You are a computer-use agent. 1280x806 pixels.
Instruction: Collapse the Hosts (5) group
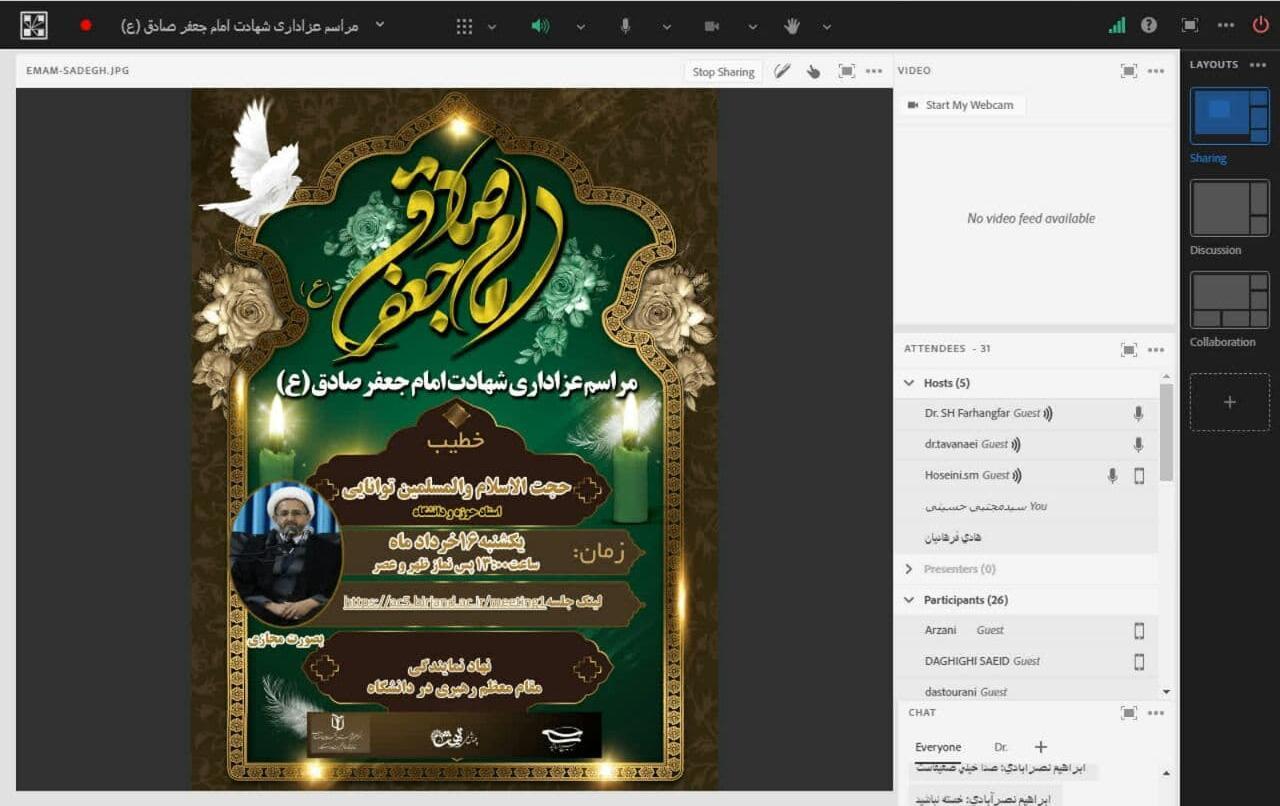coord(909,383)
